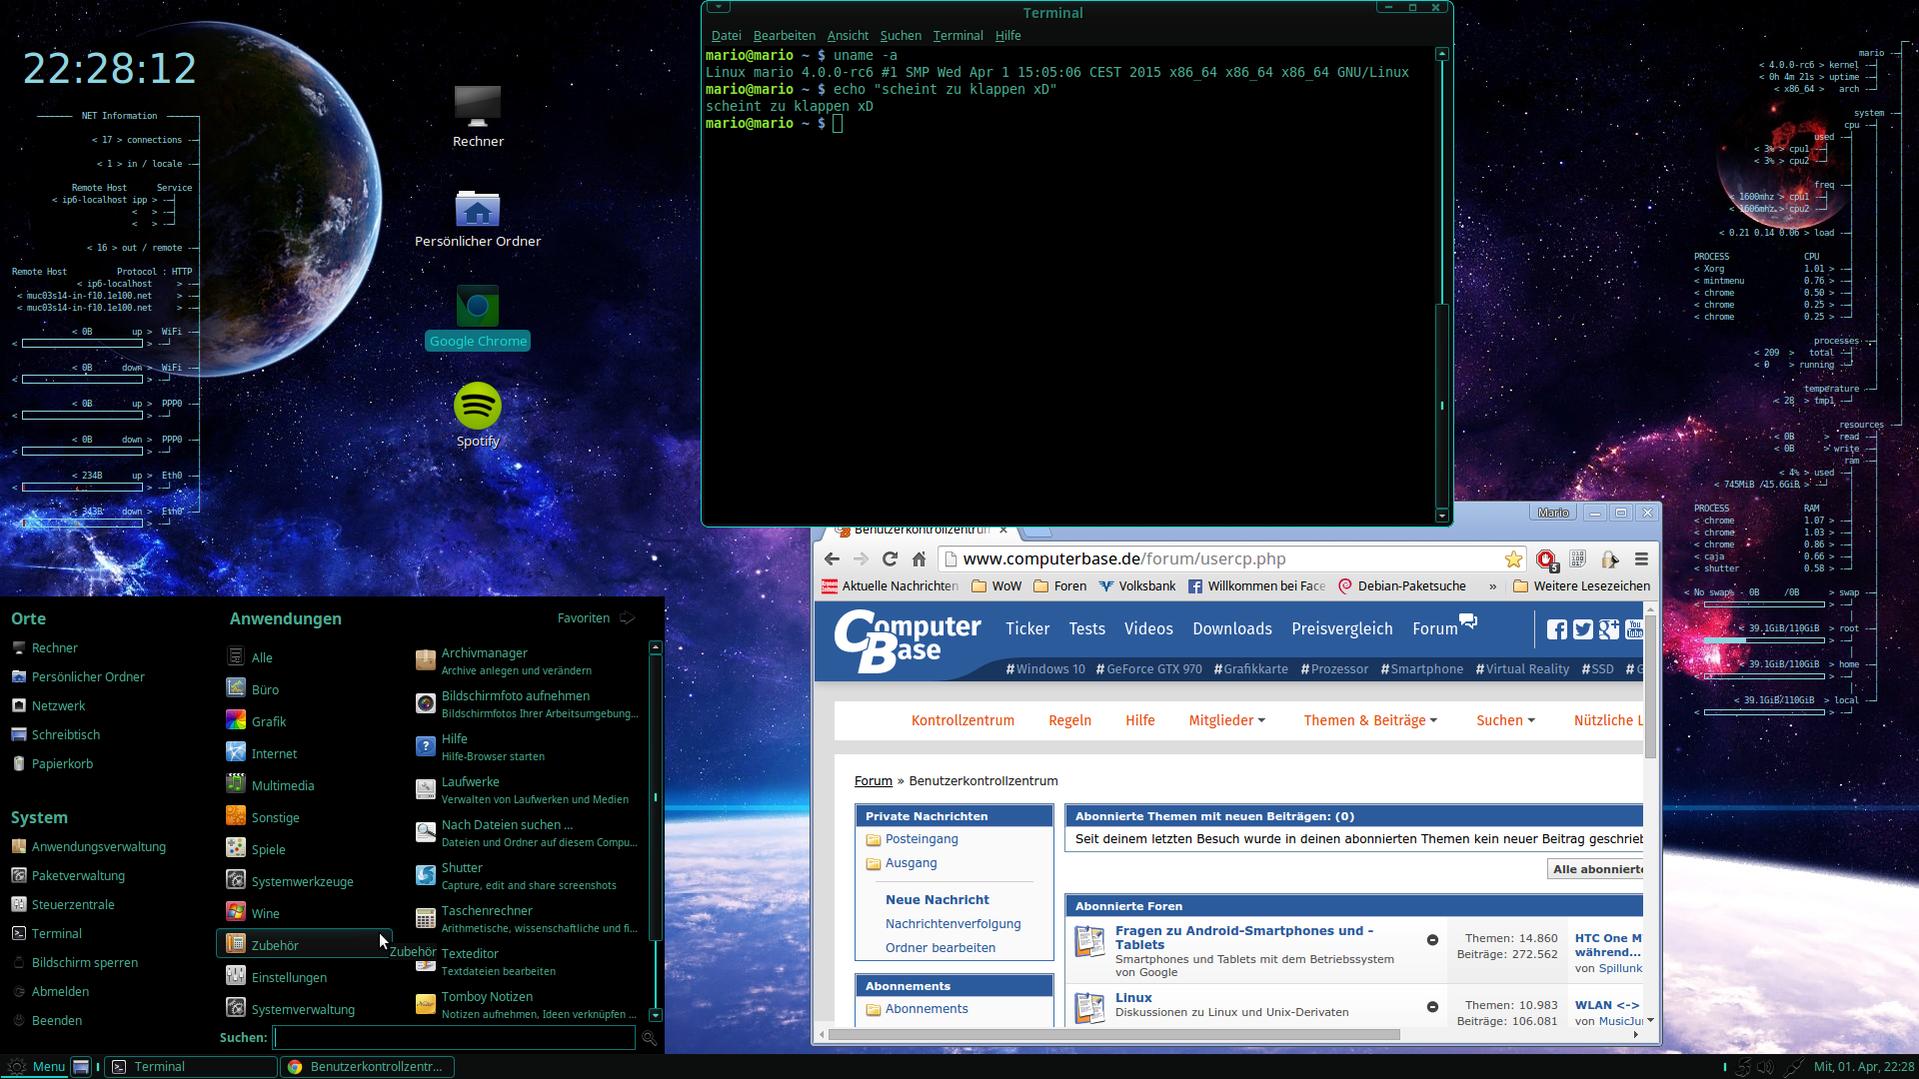Open the Datei menu in Terminal

726,35
